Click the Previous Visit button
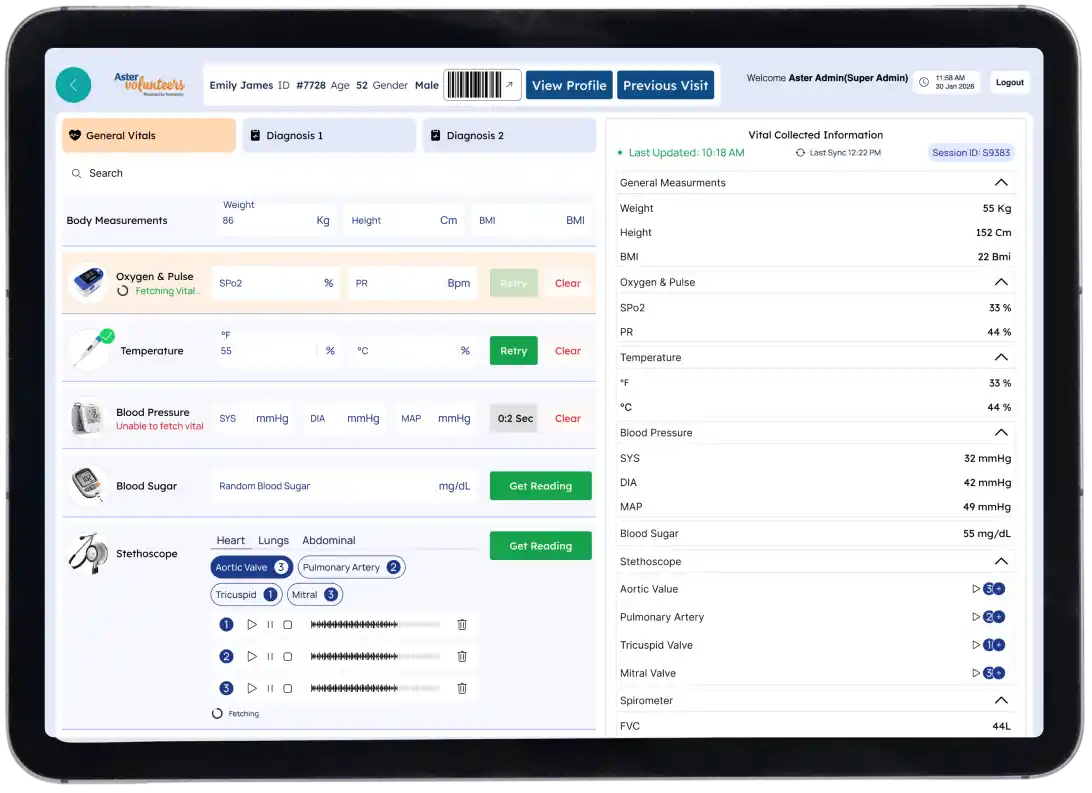This screenshot has width=1092, height=793. tap(665, 85)
